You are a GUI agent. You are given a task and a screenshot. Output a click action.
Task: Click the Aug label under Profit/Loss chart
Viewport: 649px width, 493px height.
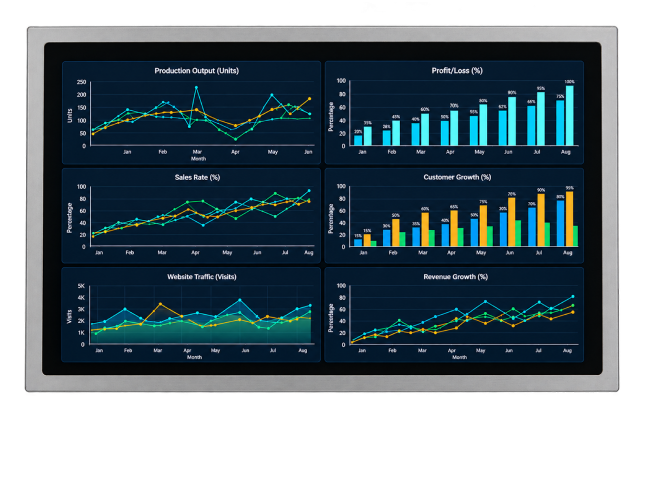pyautogui.click(x=565, y=152)
